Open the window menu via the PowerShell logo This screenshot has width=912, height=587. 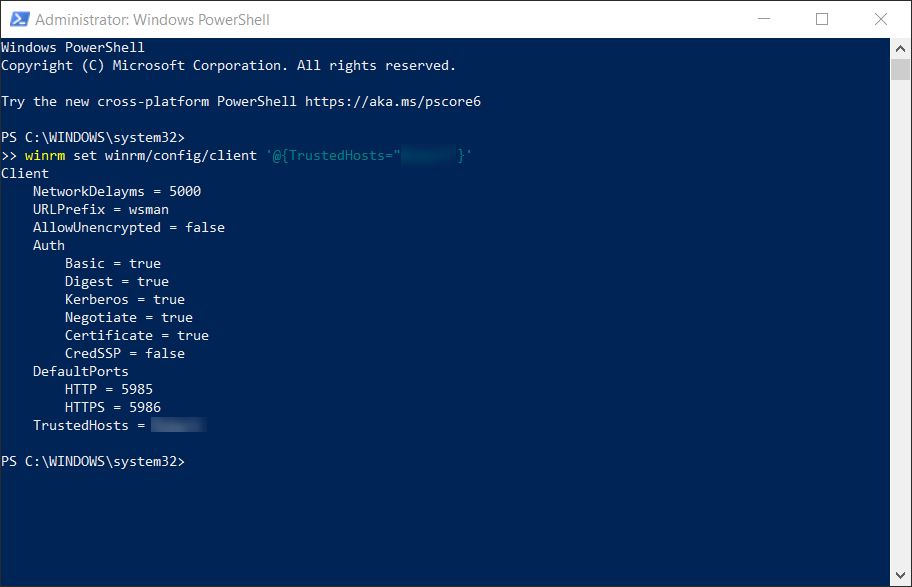click(20, 19)
